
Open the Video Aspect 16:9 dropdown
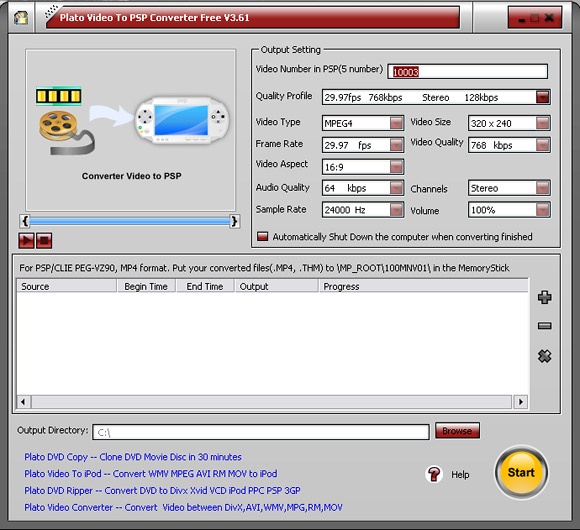pos(396,167)
